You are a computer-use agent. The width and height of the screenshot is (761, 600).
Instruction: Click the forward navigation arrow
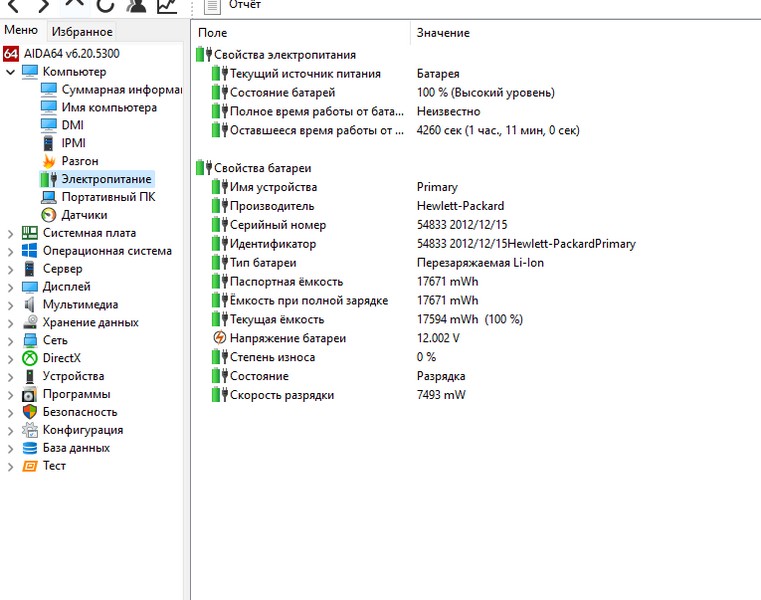click(44, 6)
